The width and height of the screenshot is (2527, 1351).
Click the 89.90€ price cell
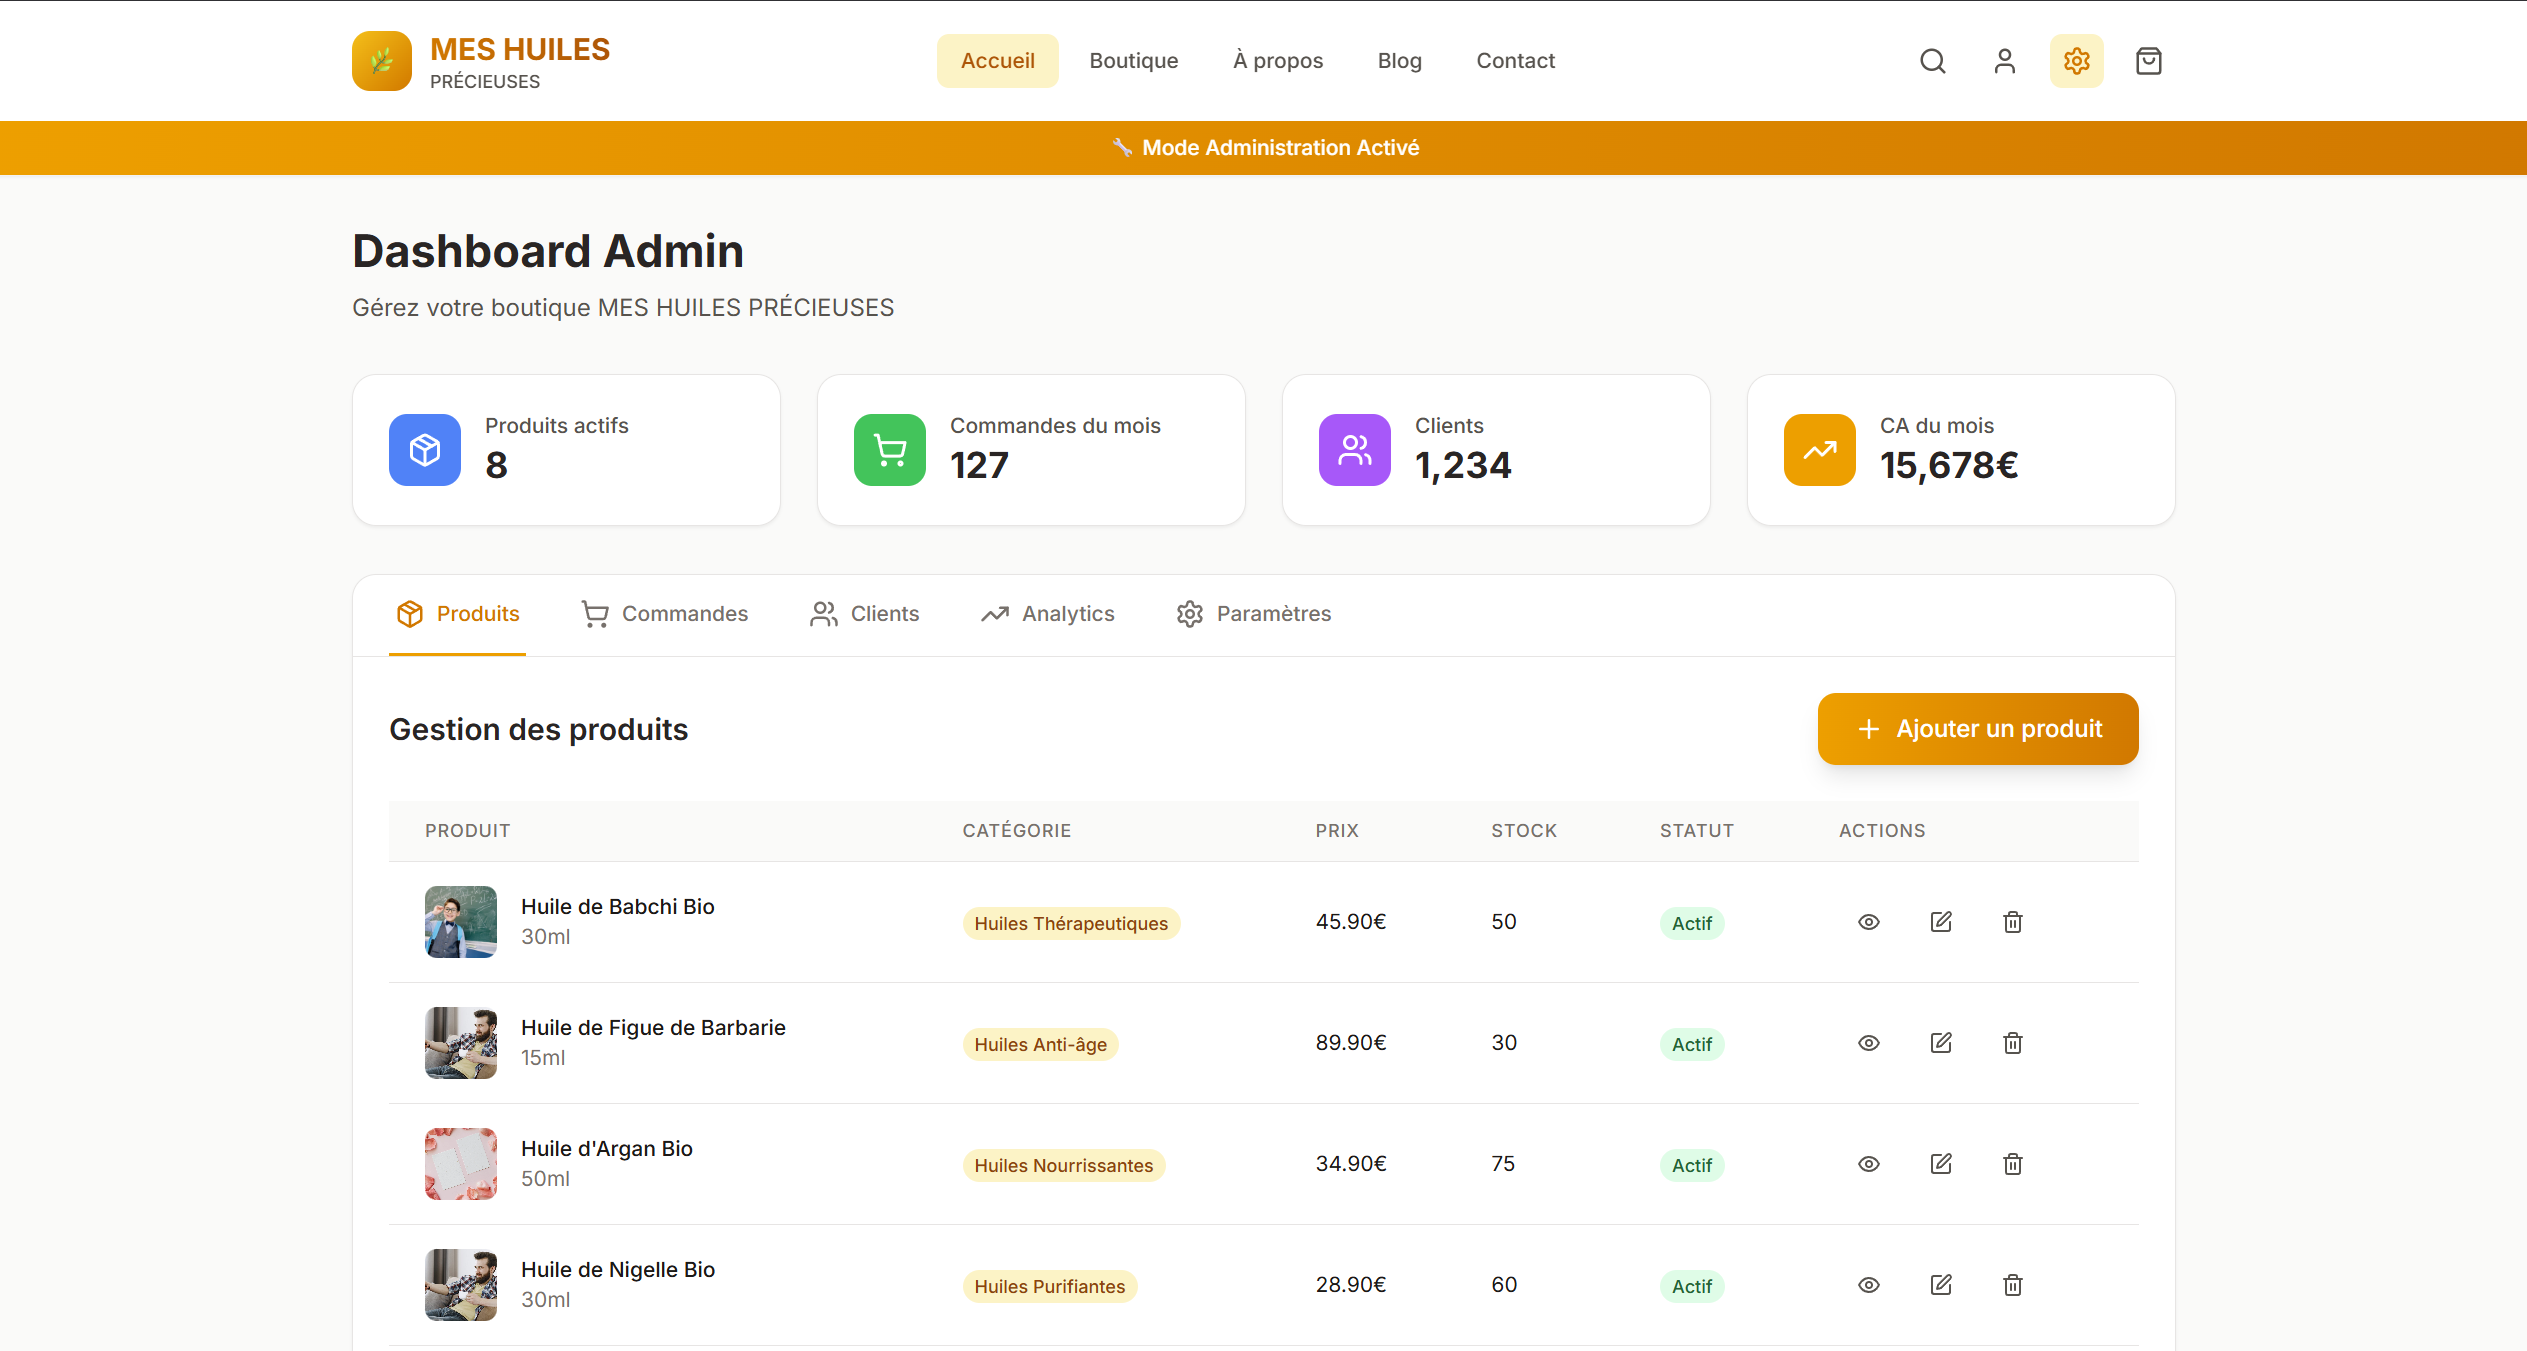(1351, 1043)
